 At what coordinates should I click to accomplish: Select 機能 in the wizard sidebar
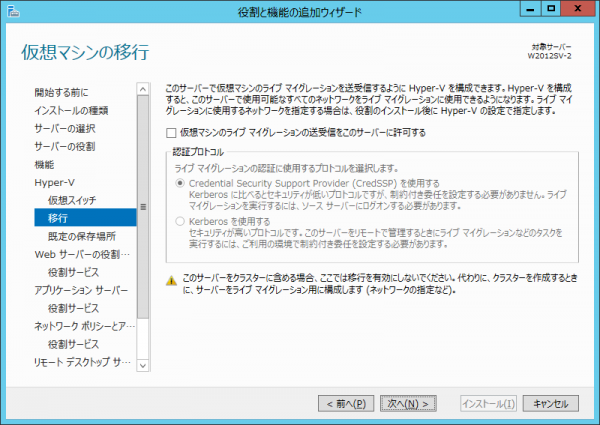44,164
